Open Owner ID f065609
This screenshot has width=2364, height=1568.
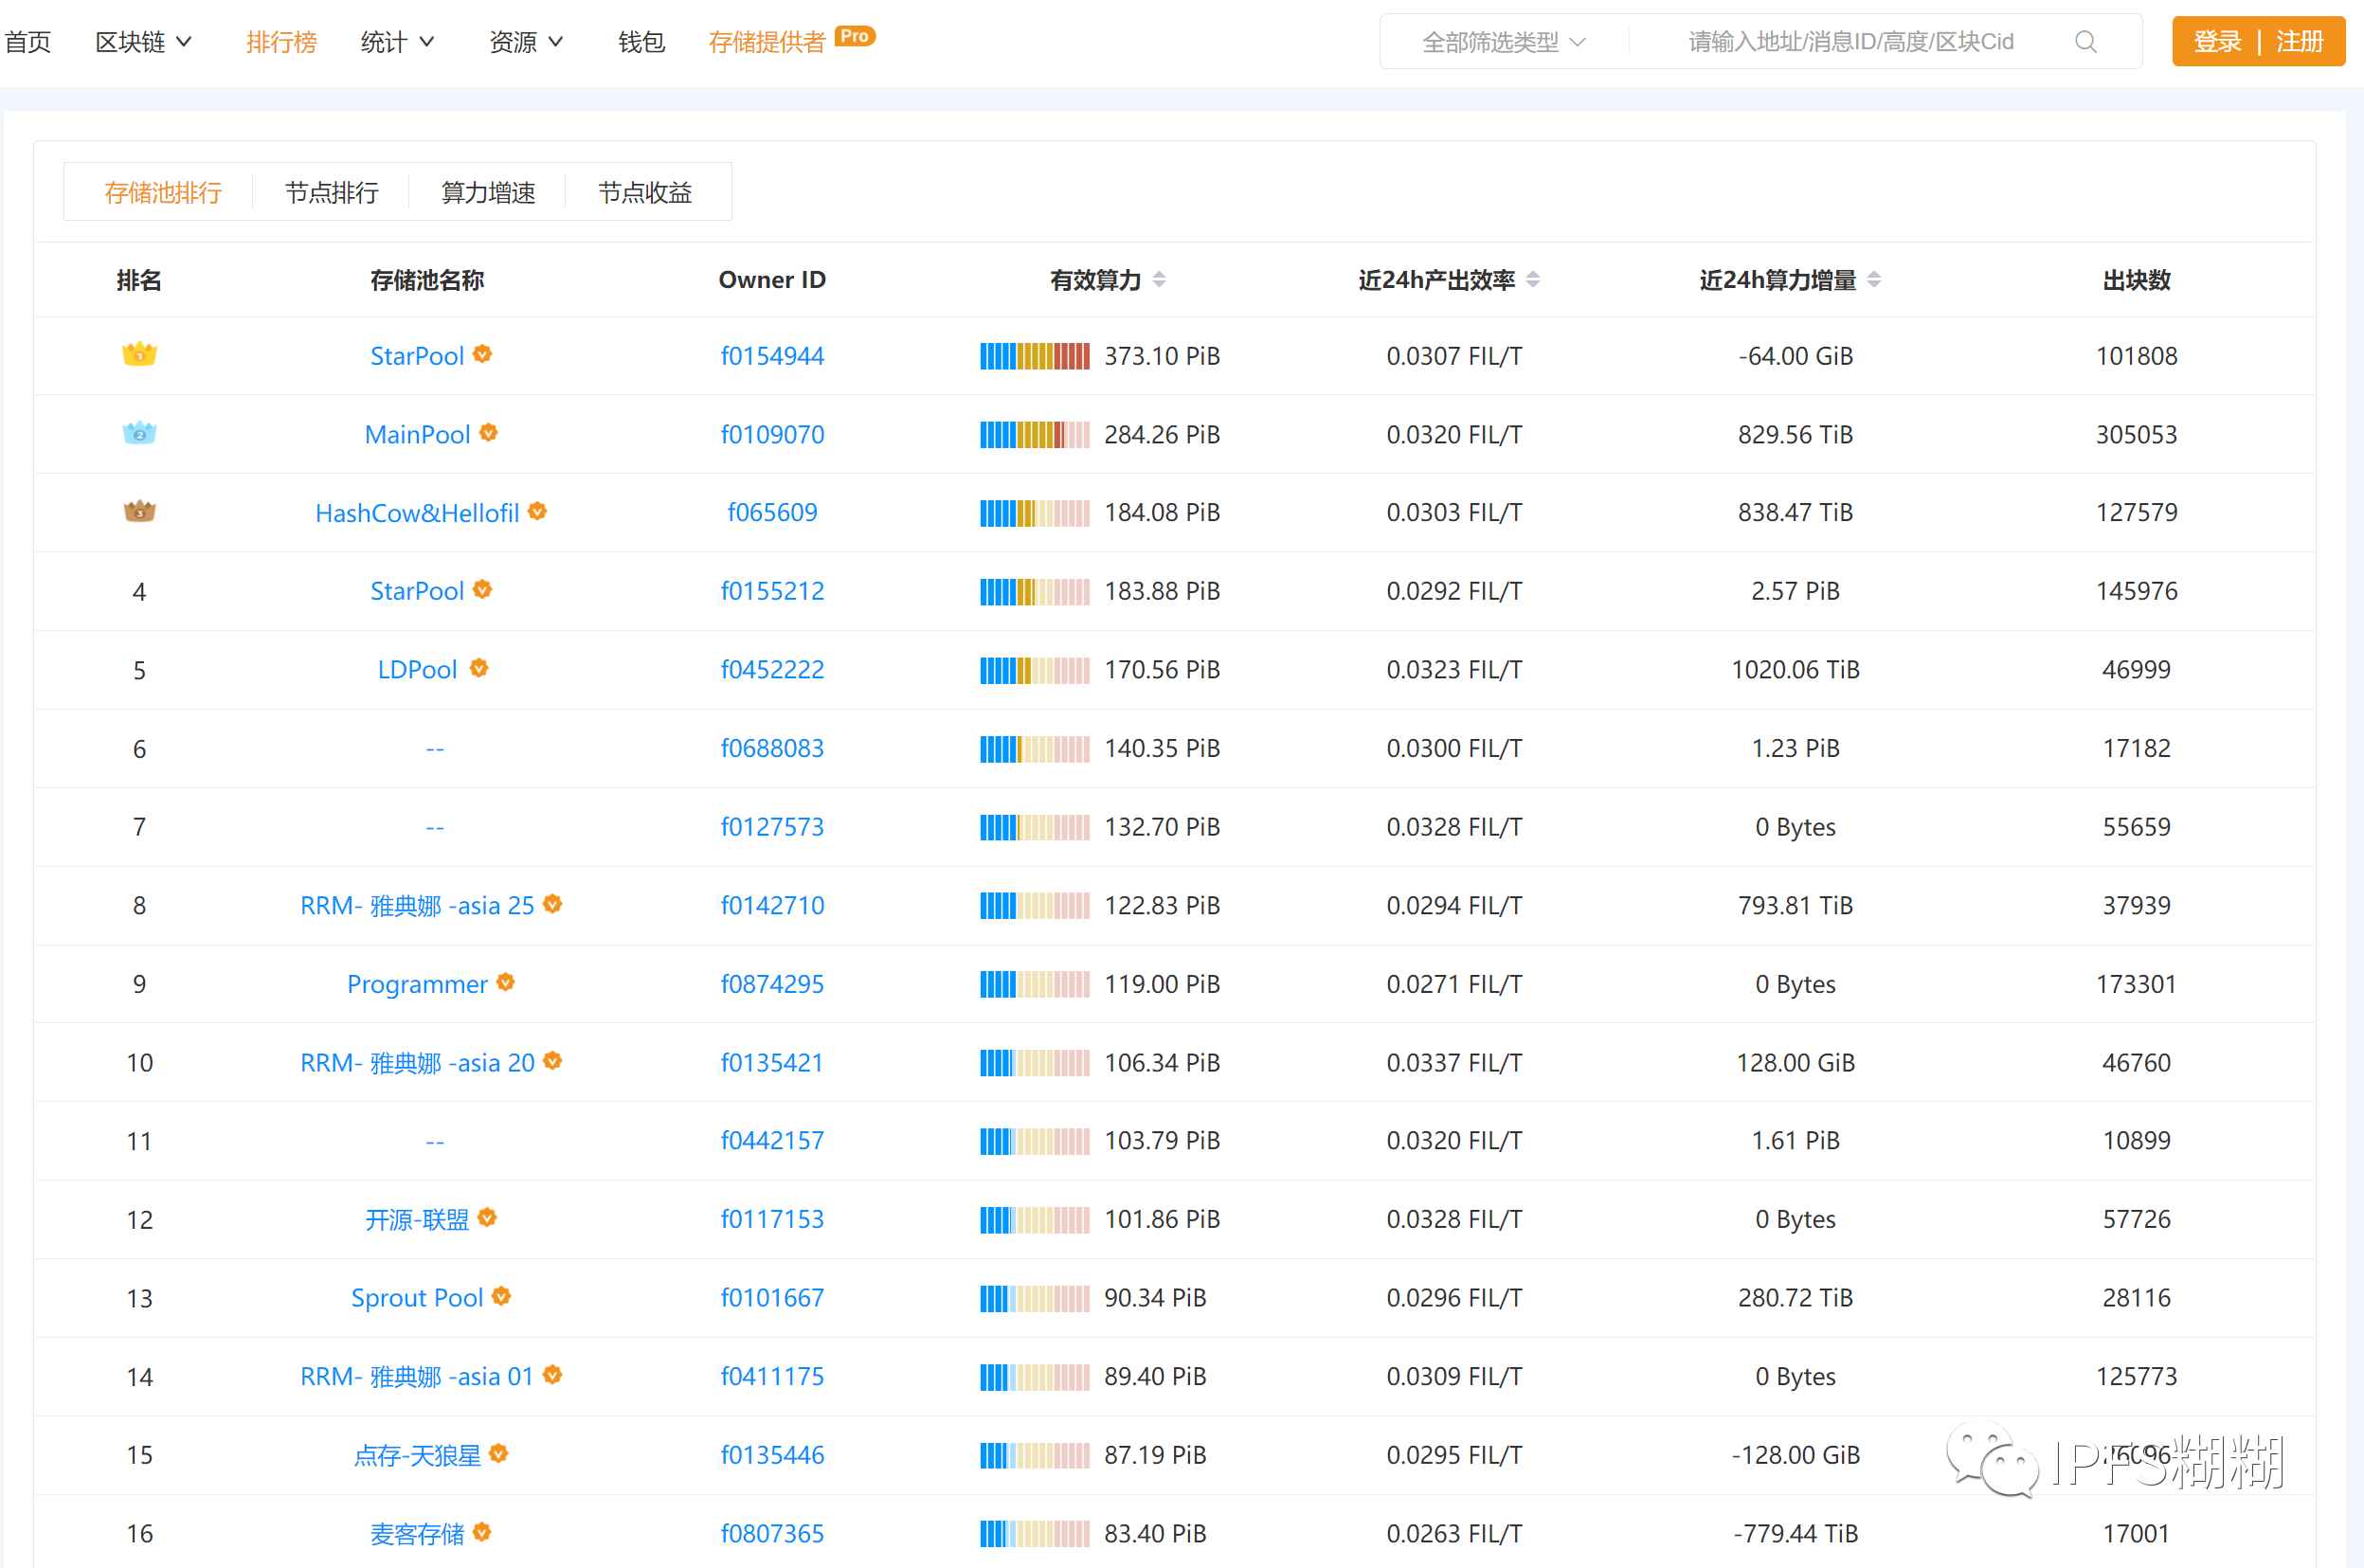772,512
